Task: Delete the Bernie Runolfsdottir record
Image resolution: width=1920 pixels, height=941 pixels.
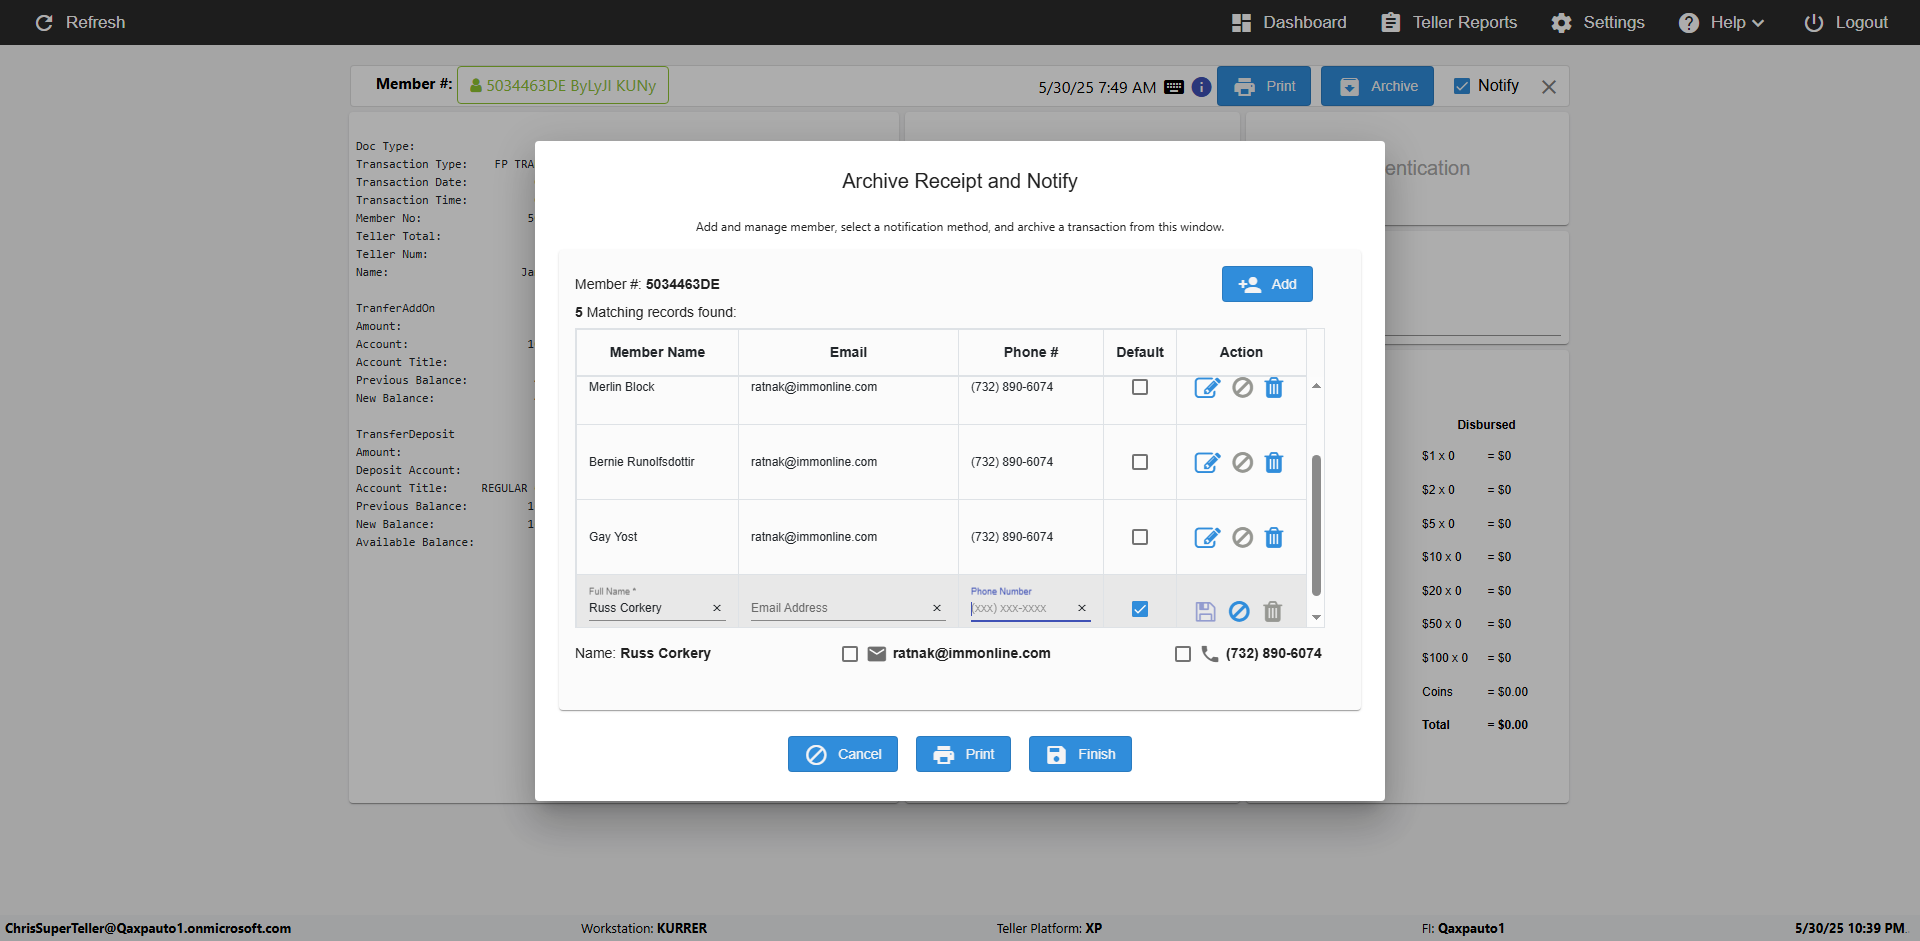Action: pyautogui.click(x=1274, y=463)
